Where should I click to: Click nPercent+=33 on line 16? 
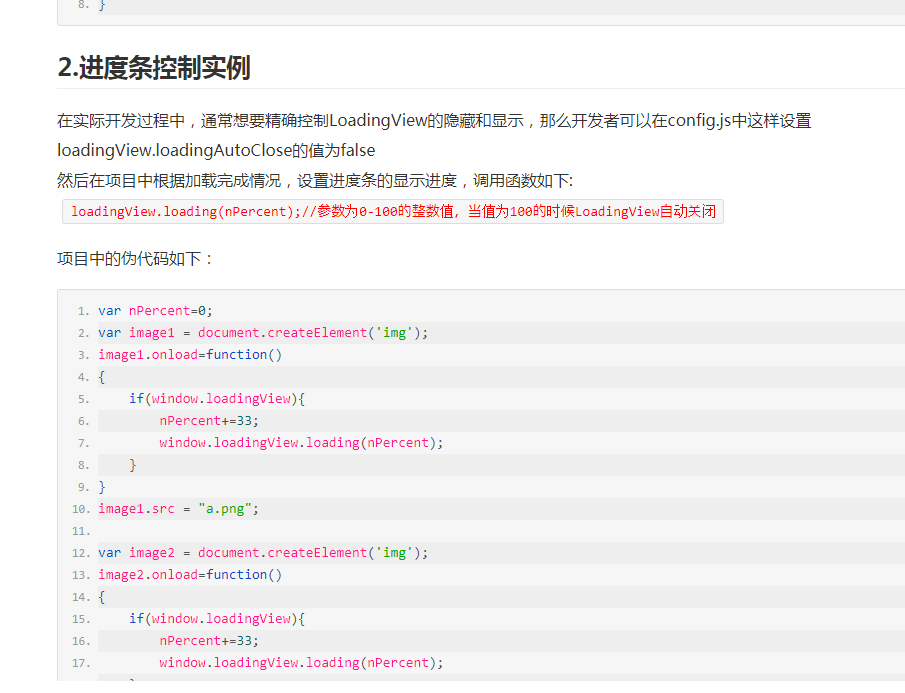coord(209,640)
